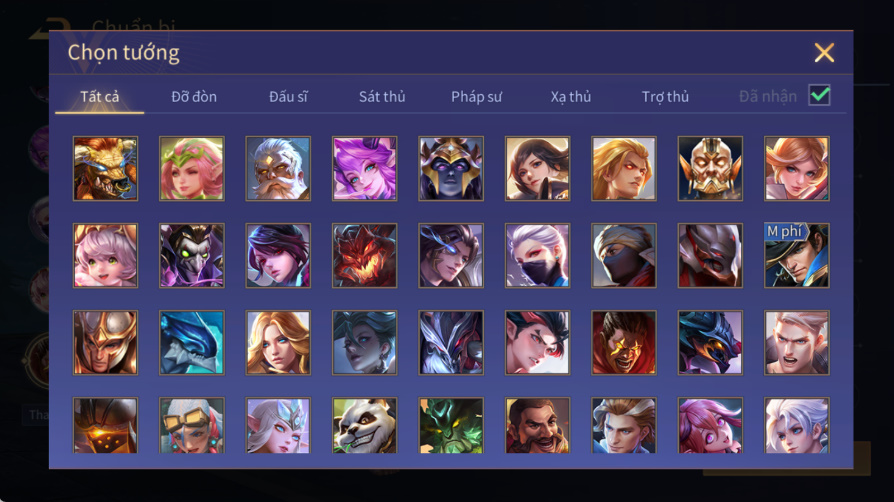Close the "Chọn tướng" dialog
The height and width of the screenshot is (502, 894).
(x=824, y=52)
